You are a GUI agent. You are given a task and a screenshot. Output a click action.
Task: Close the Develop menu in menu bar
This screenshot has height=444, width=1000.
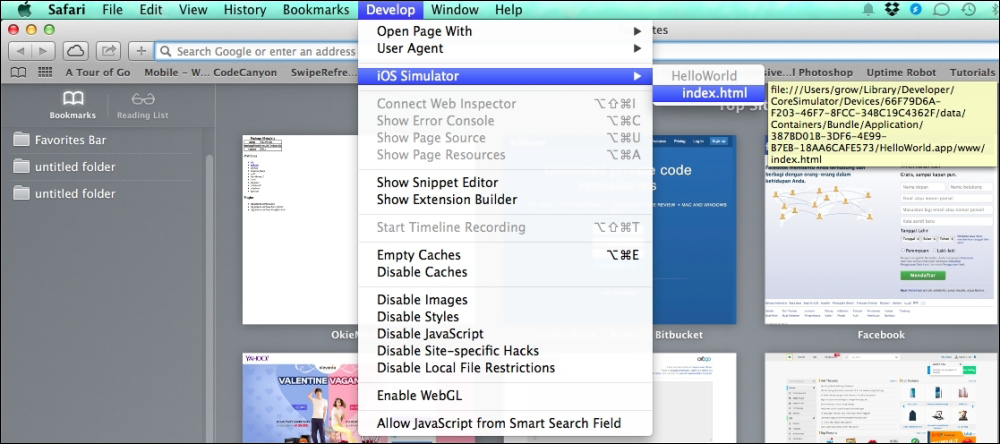[390, 10]
